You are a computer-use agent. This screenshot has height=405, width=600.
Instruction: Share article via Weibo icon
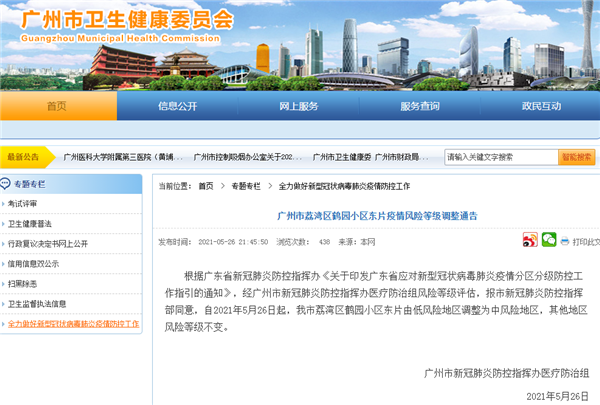[x=530, y=240]
